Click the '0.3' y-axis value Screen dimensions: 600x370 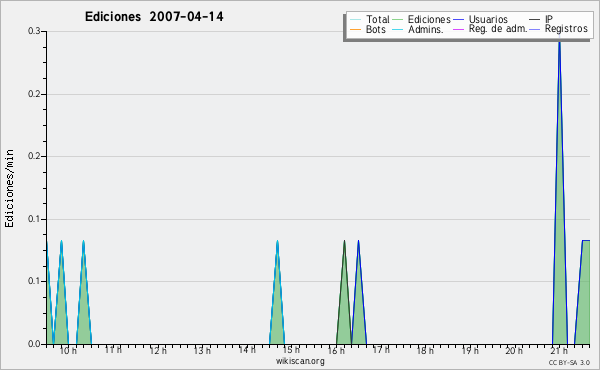pos(34,31)
